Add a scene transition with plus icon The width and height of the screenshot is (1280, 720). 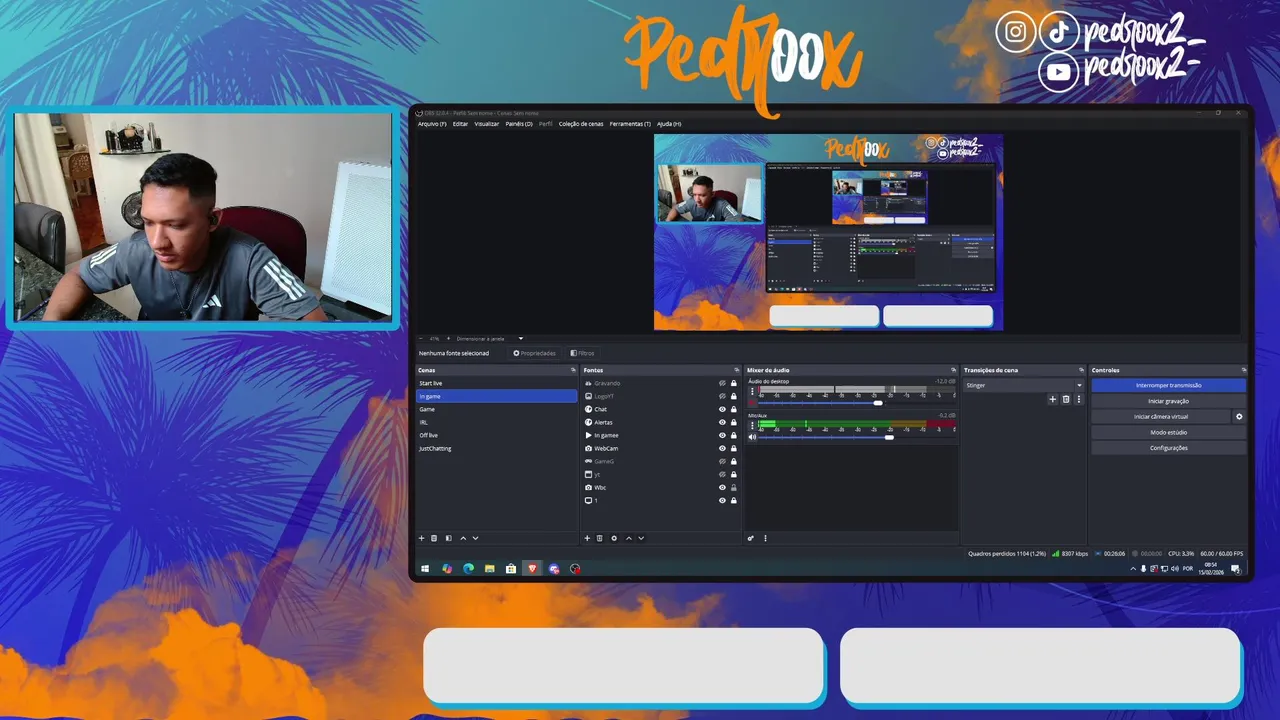1052,399
